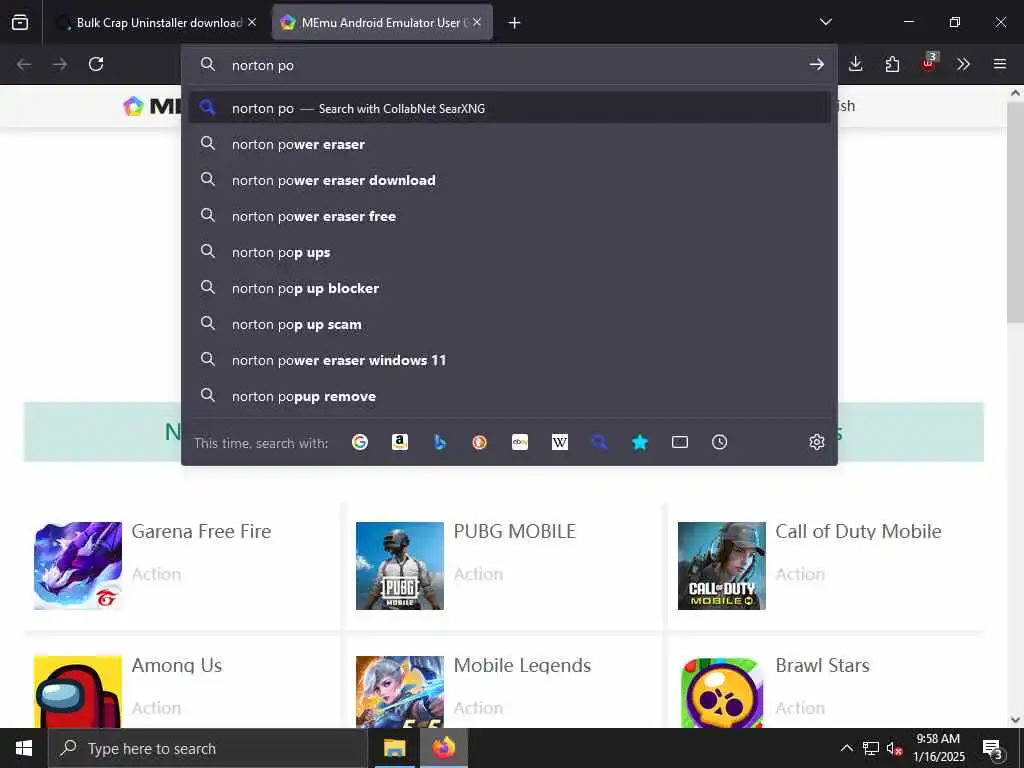
Task: Choose suggestion 'norton power eraser'
Action: (x=509, y=144)
